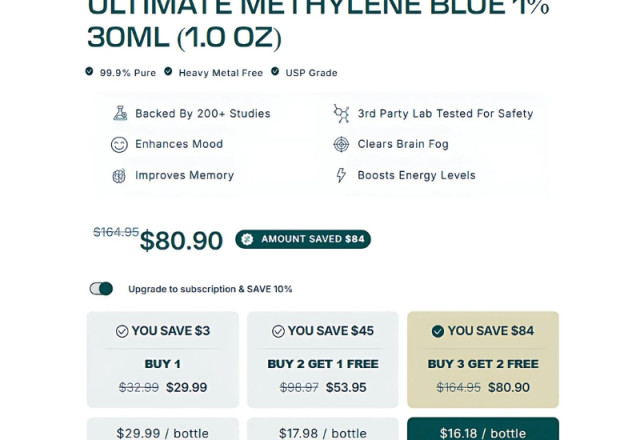Screen dimensions: 640x440
Task: Click the $80.90 current price
Action: pos(181,241)
